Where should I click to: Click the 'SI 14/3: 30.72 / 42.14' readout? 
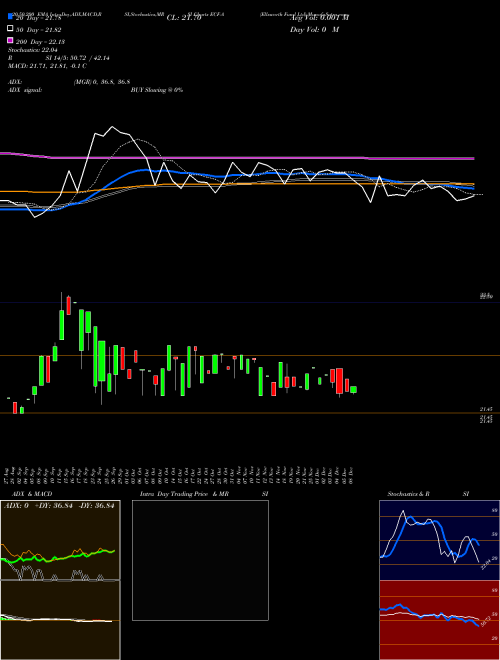pos(78,58)
